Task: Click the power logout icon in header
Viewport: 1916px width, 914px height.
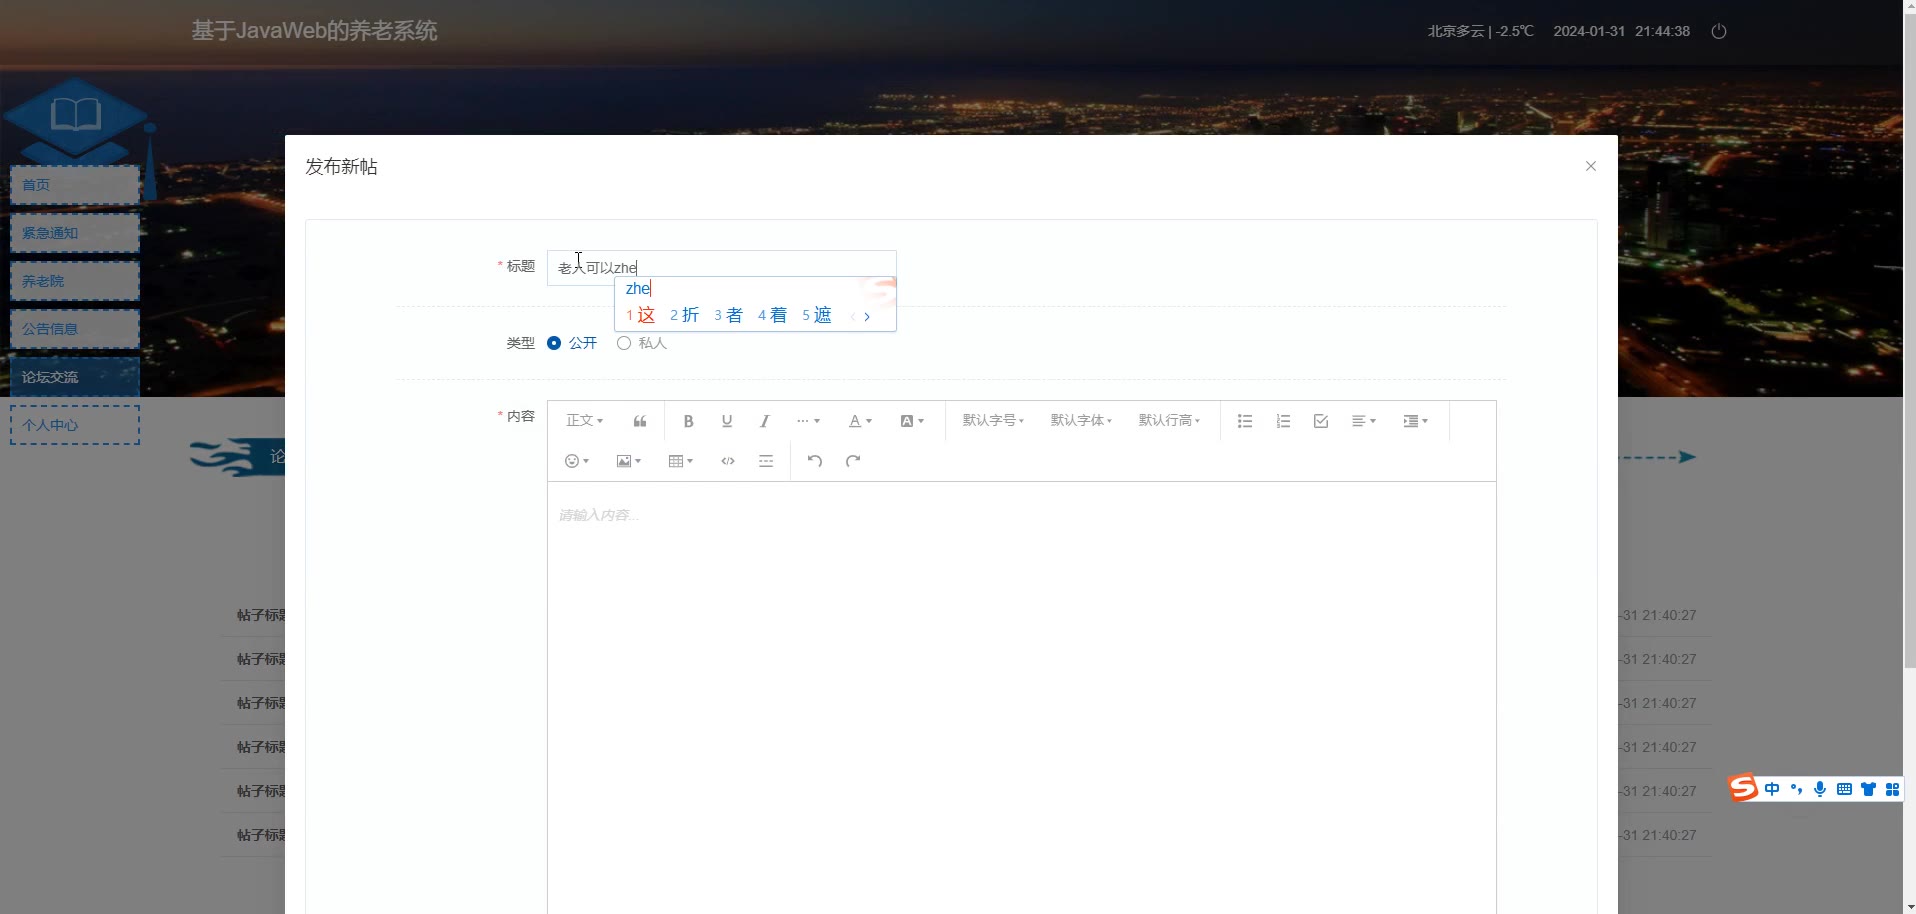Action: 1719,31
